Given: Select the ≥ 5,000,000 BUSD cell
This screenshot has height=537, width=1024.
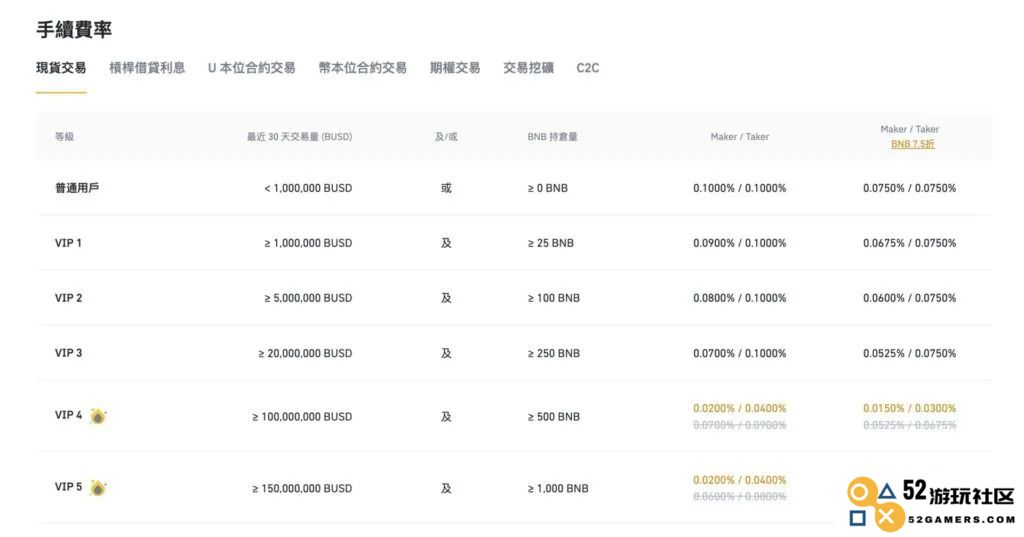Looking at the screenshot, I should click(x=308, y=298).
